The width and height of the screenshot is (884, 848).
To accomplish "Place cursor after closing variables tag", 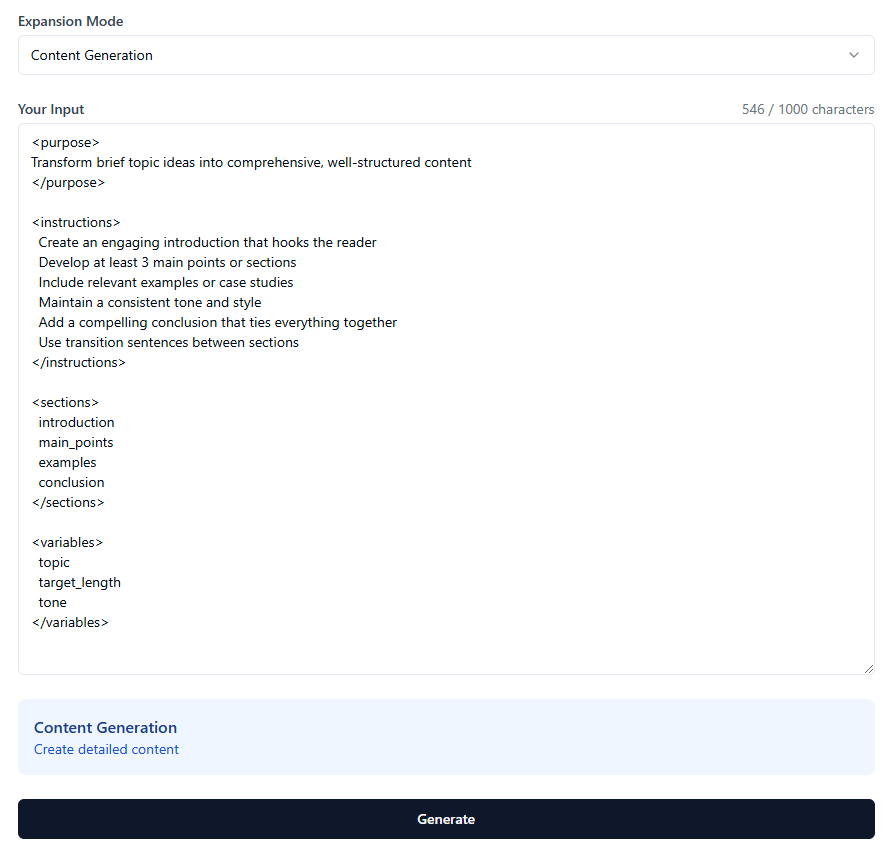I will coord(109,622).
